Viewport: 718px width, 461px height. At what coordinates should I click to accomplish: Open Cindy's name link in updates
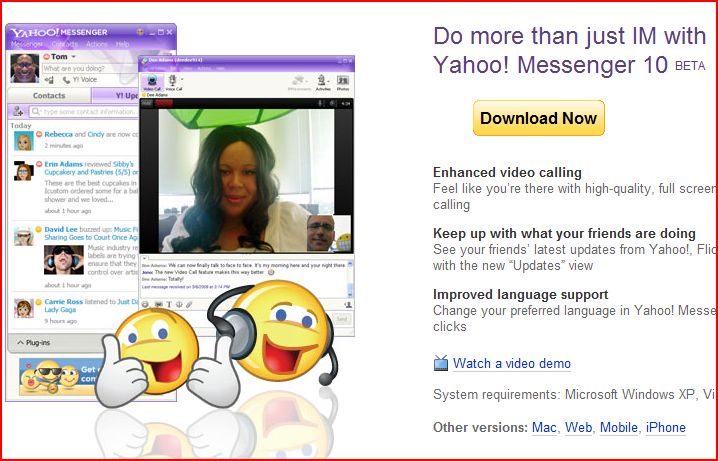tap(96, 134)
